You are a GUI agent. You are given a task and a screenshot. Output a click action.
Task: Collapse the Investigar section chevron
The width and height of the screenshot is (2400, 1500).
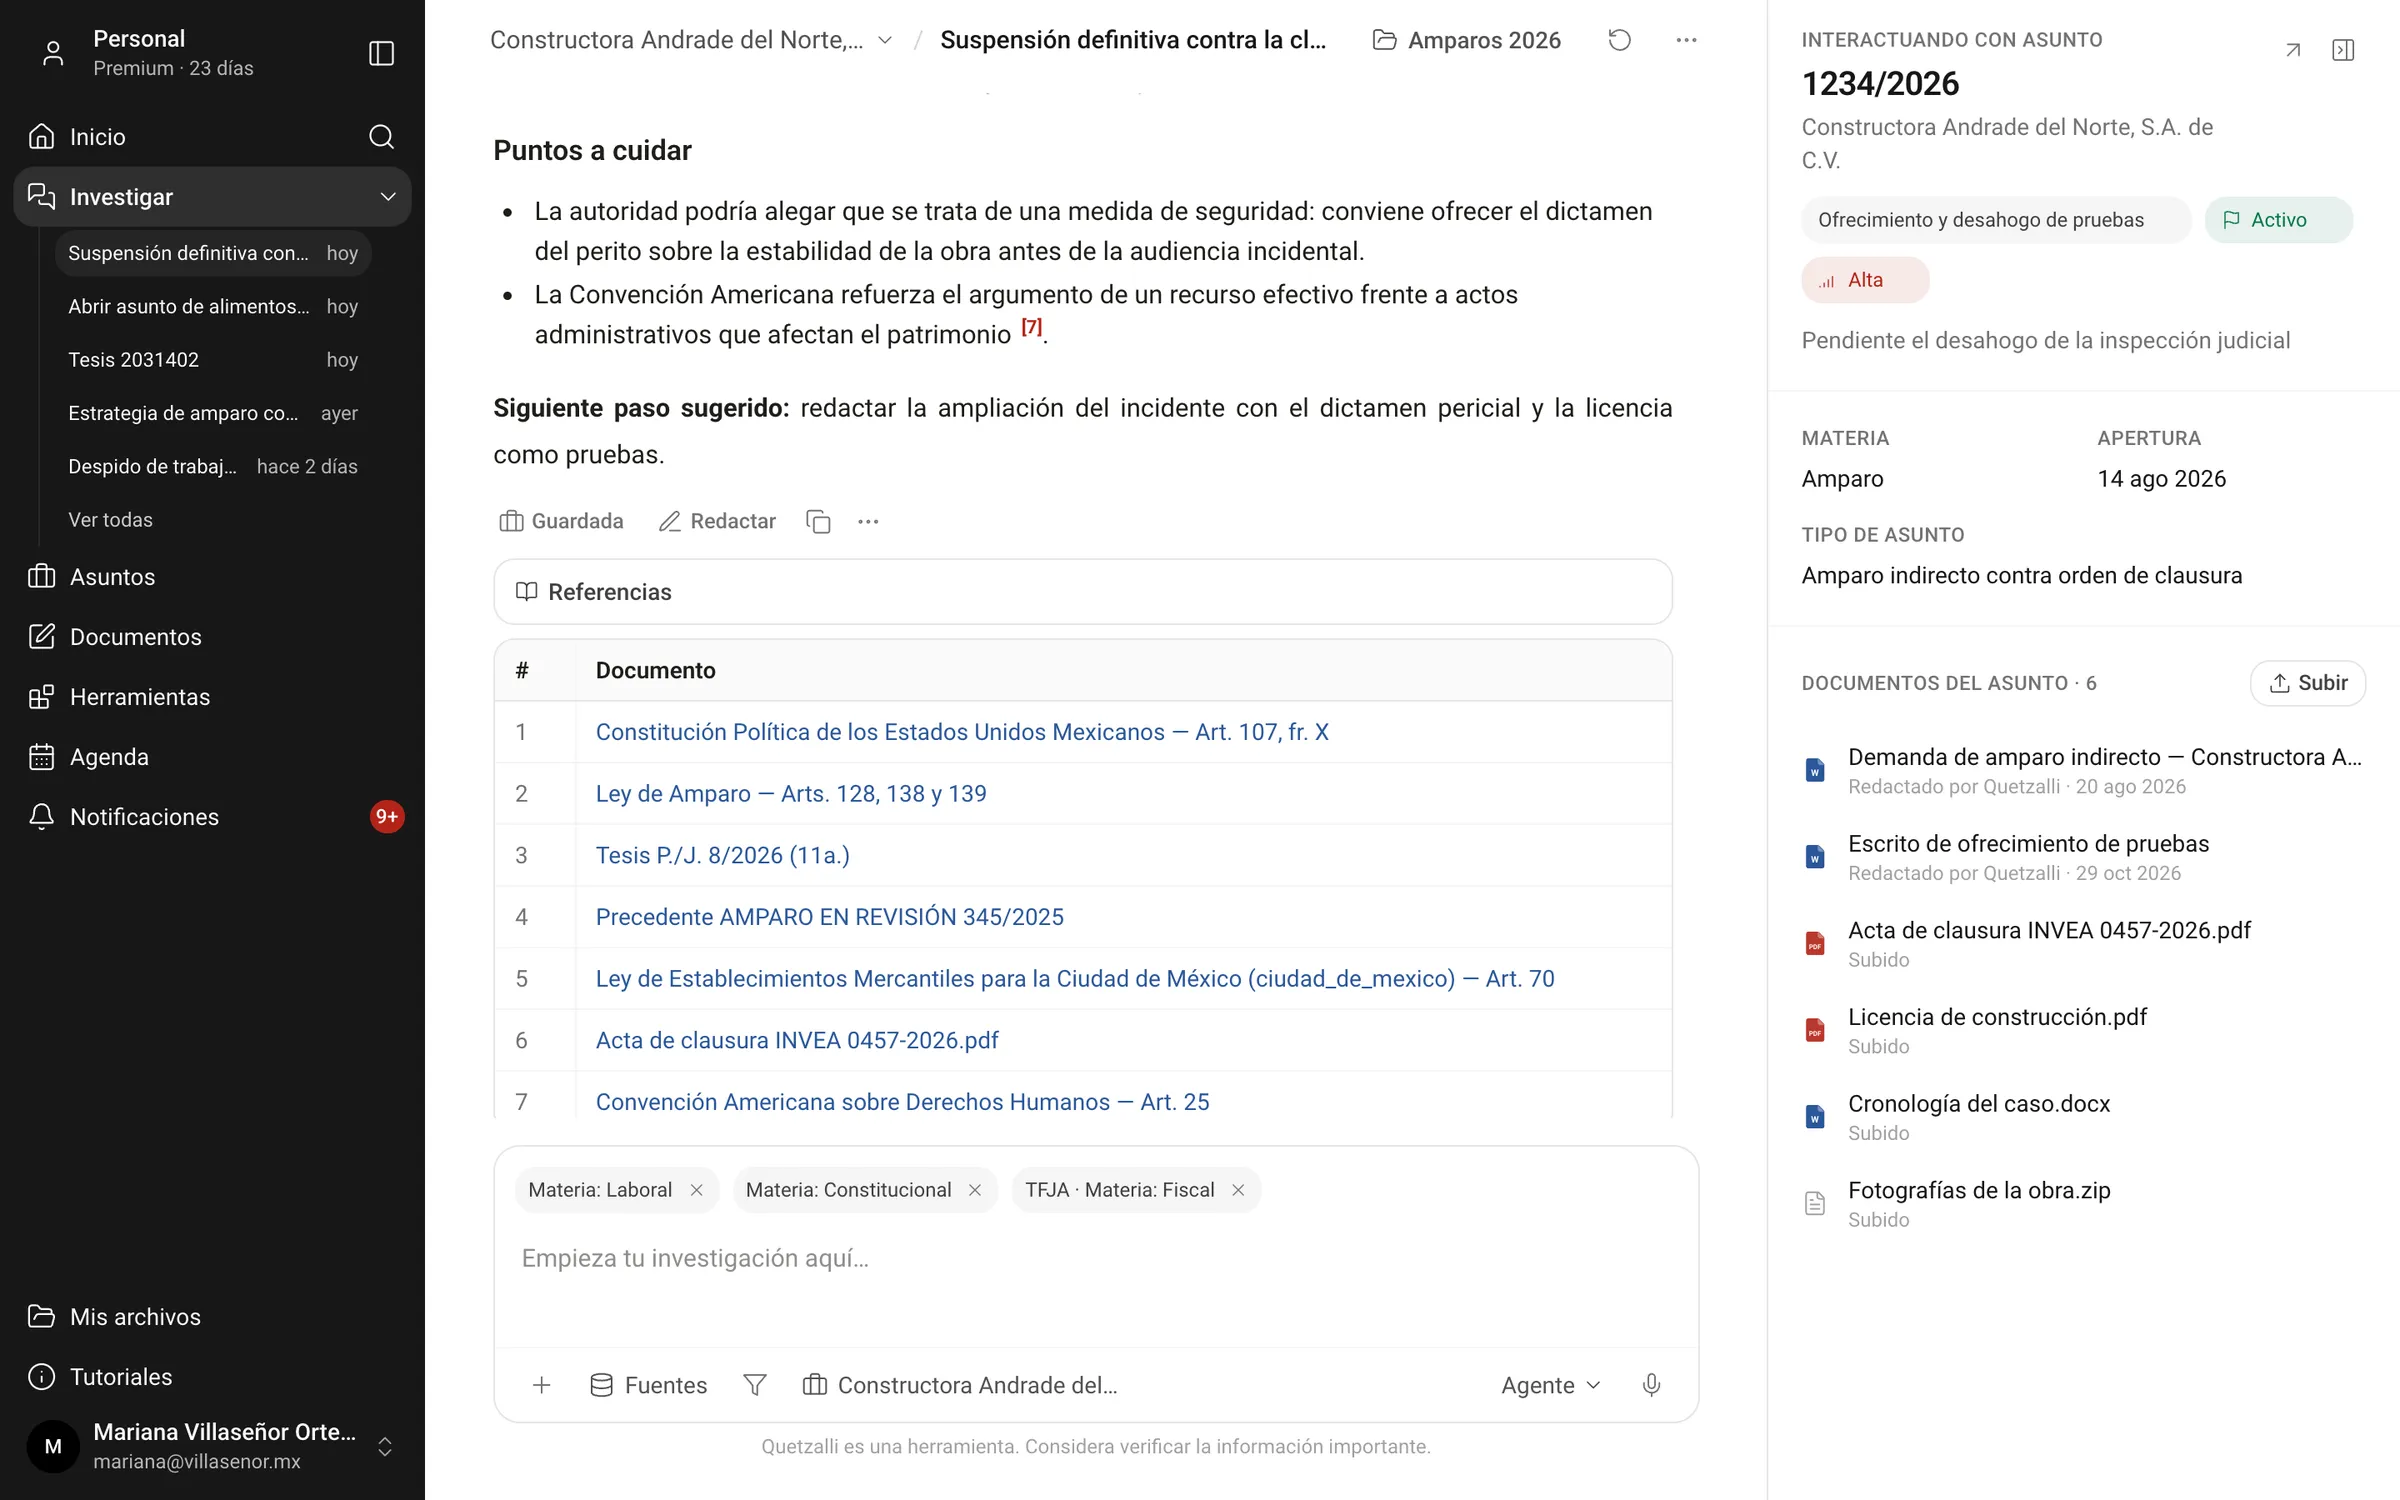point(388,197)
